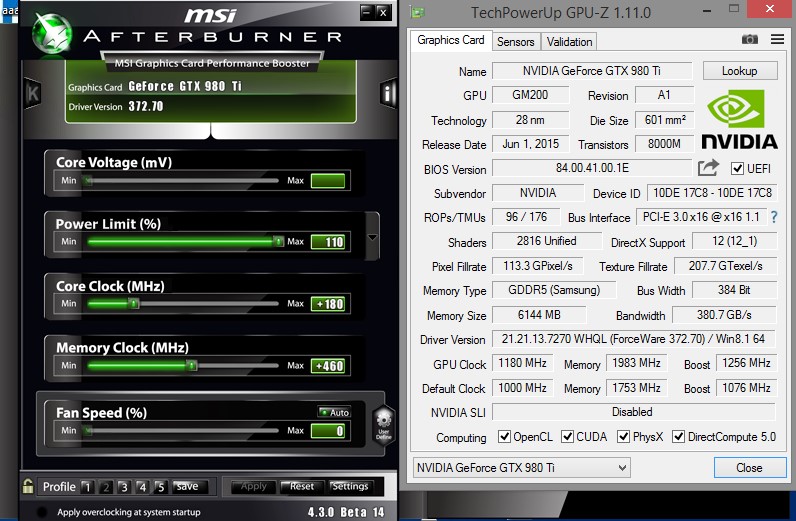Click the Reset button in Afterburner
Viewport: 796px width, 521px height.
tap(302, 486)
